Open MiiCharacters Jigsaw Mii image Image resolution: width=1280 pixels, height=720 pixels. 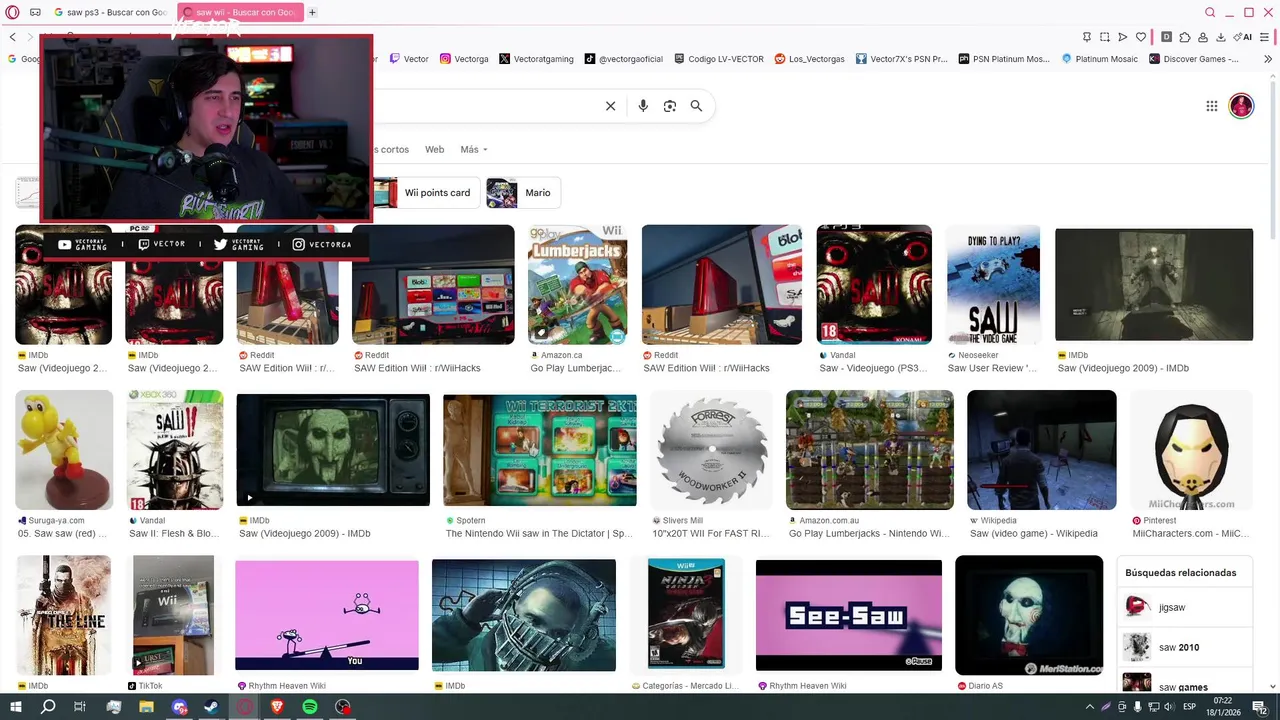click(x=1191, y=450)
